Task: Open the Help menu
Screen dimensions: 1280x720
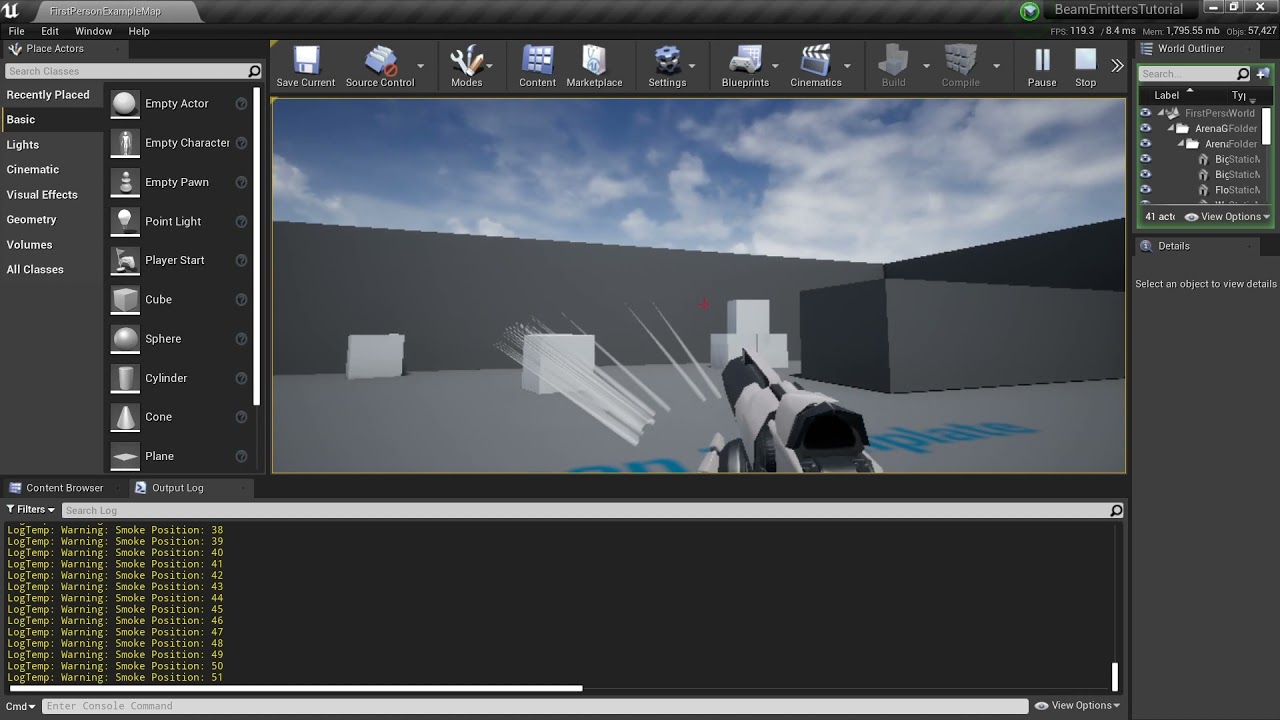Action: click(x=139, y=31)
